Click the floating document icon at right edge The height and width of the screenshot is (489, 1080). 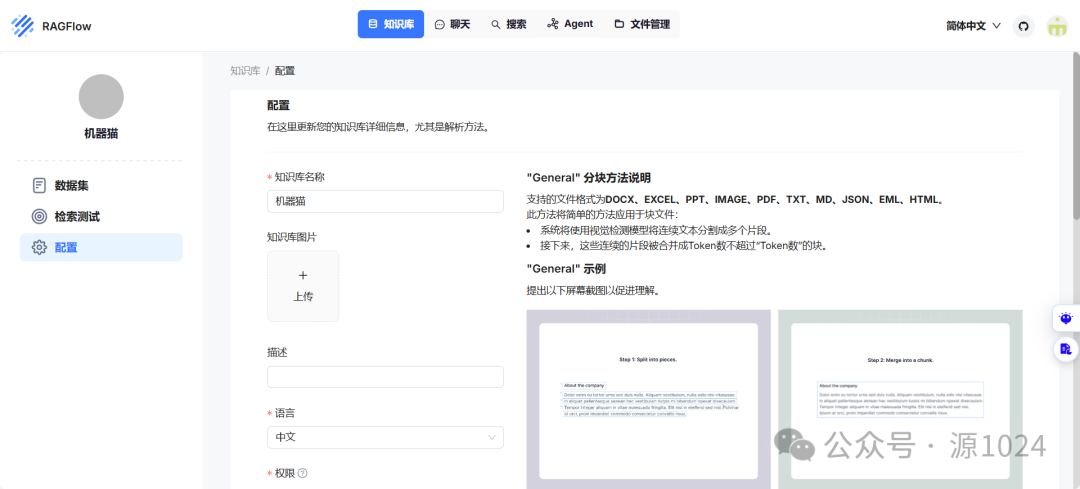tap(1066, 348)
